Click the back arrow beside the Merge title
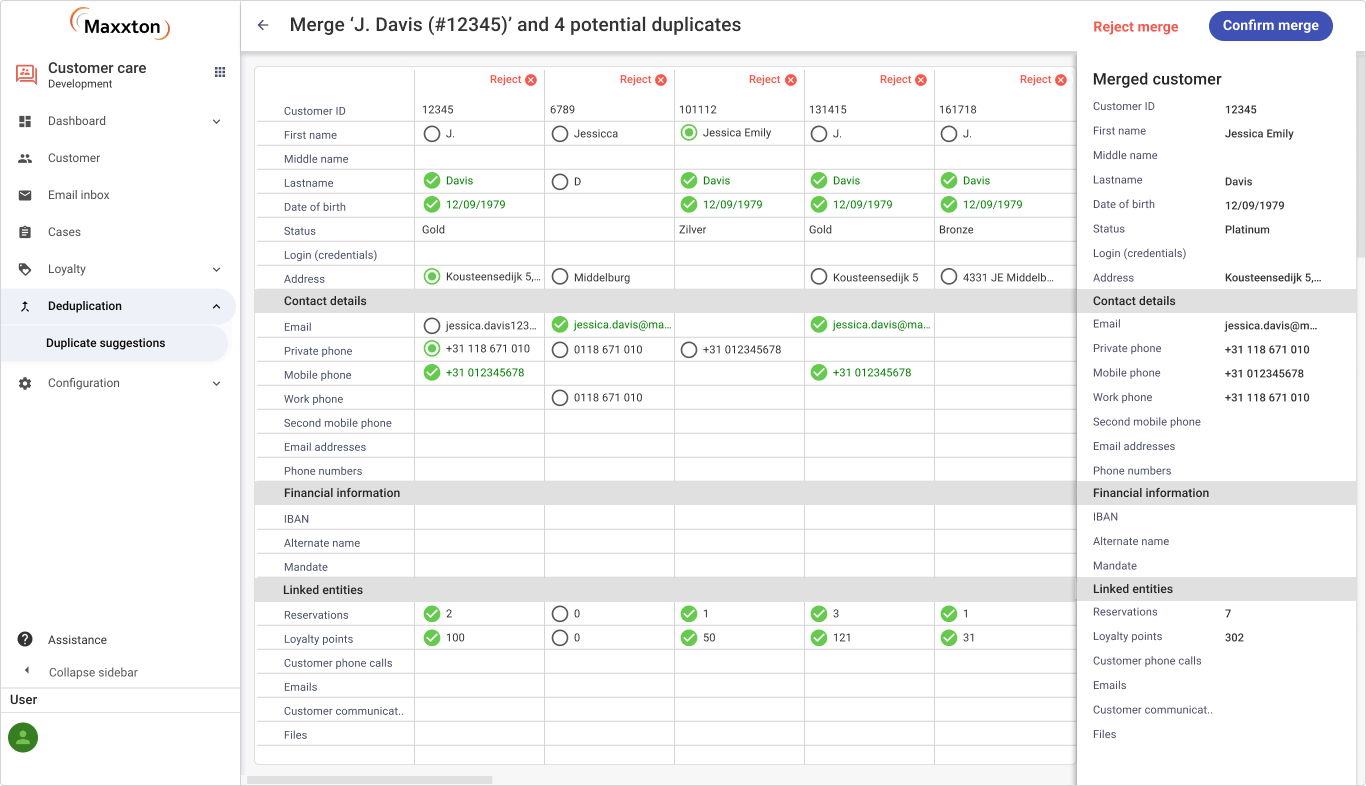The image size is (1366, 786). pos(263,25)
